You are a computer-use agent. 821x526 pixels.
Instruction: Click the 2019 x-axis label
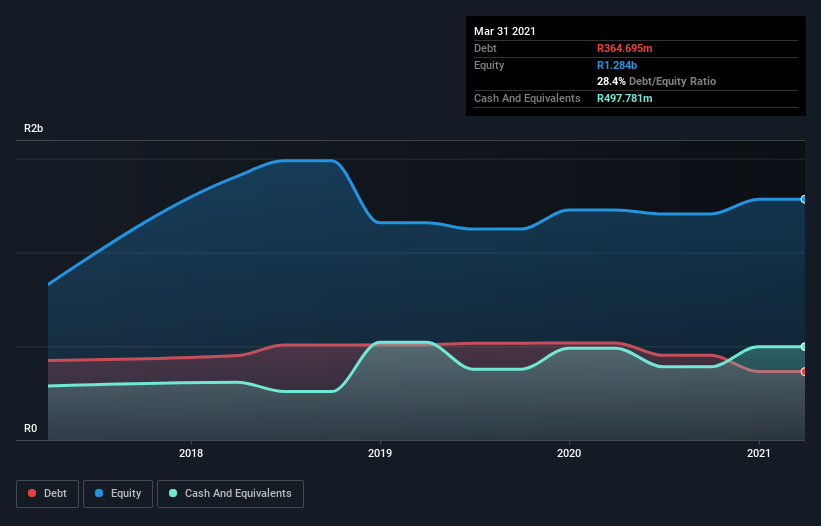click(380, 453)
